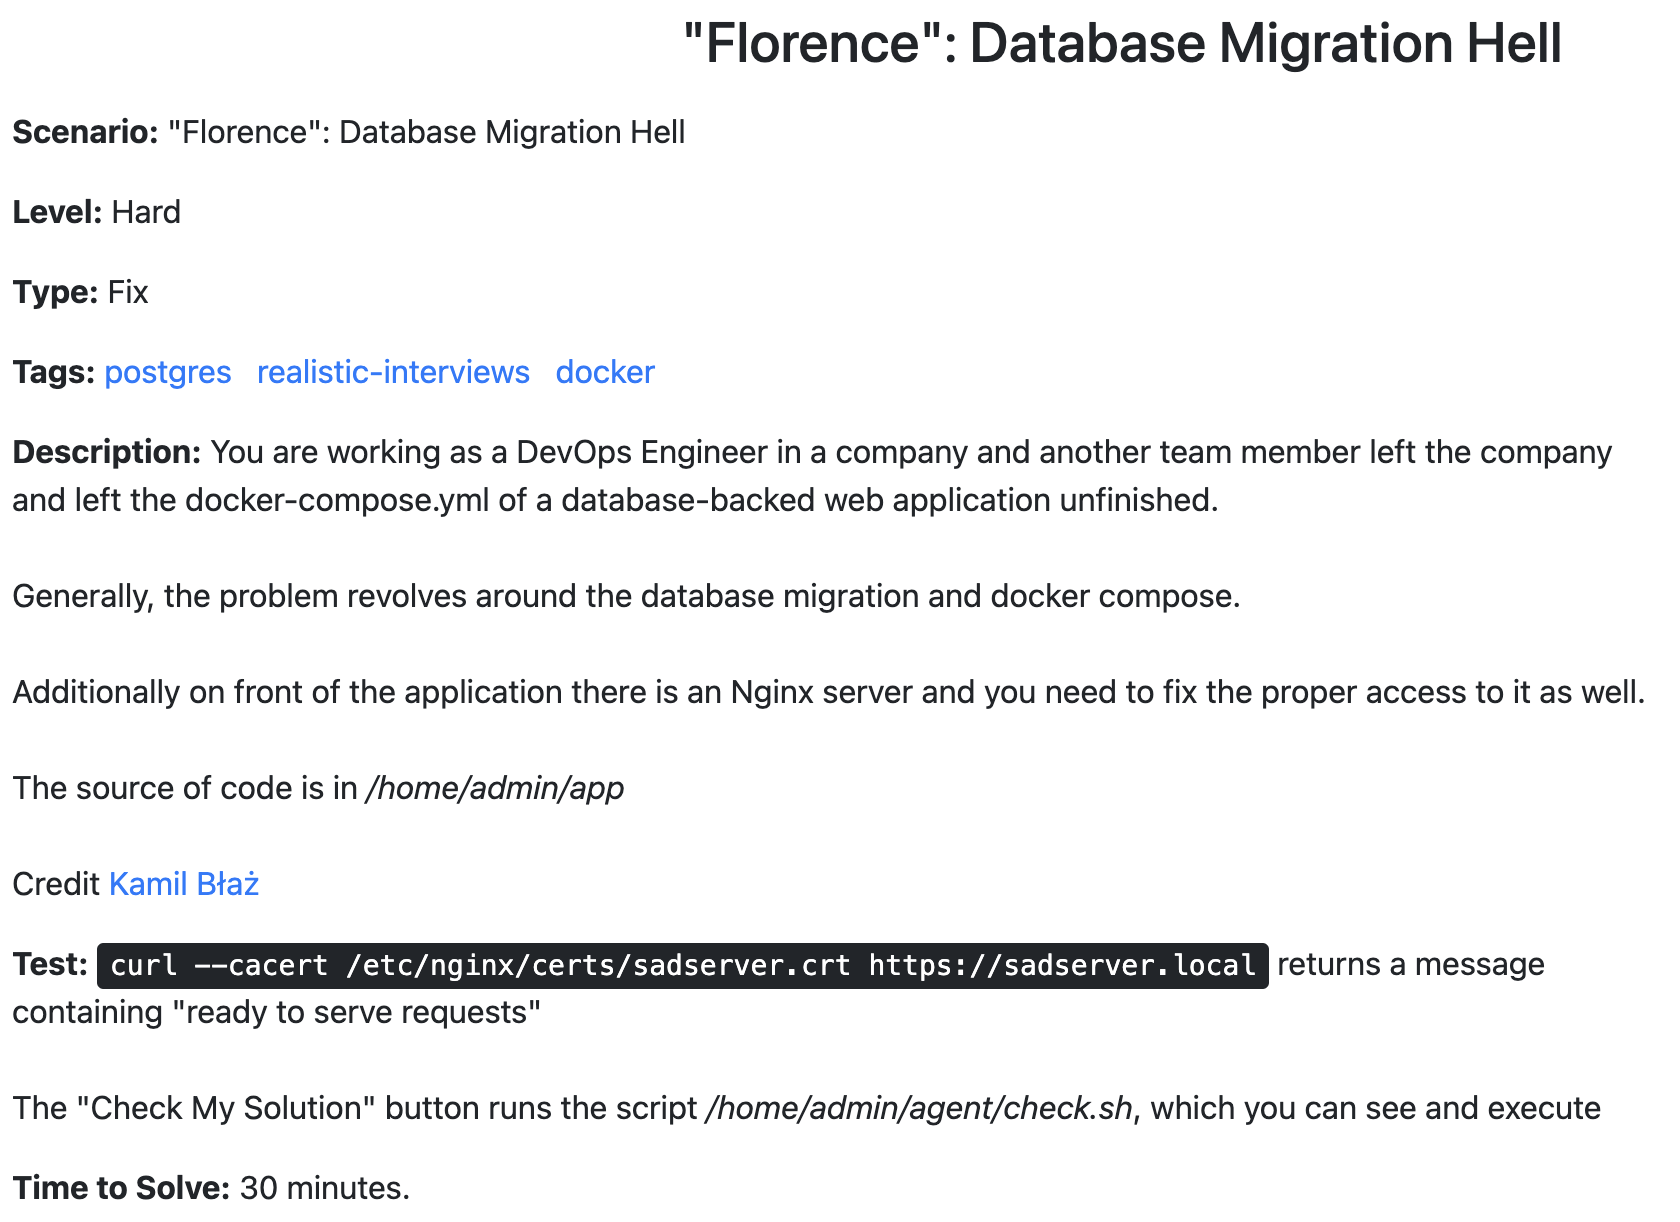Click the /home/admin/agent/check.sh path text
This screenshot has height=1222, width=1680.
point(920,1108)
